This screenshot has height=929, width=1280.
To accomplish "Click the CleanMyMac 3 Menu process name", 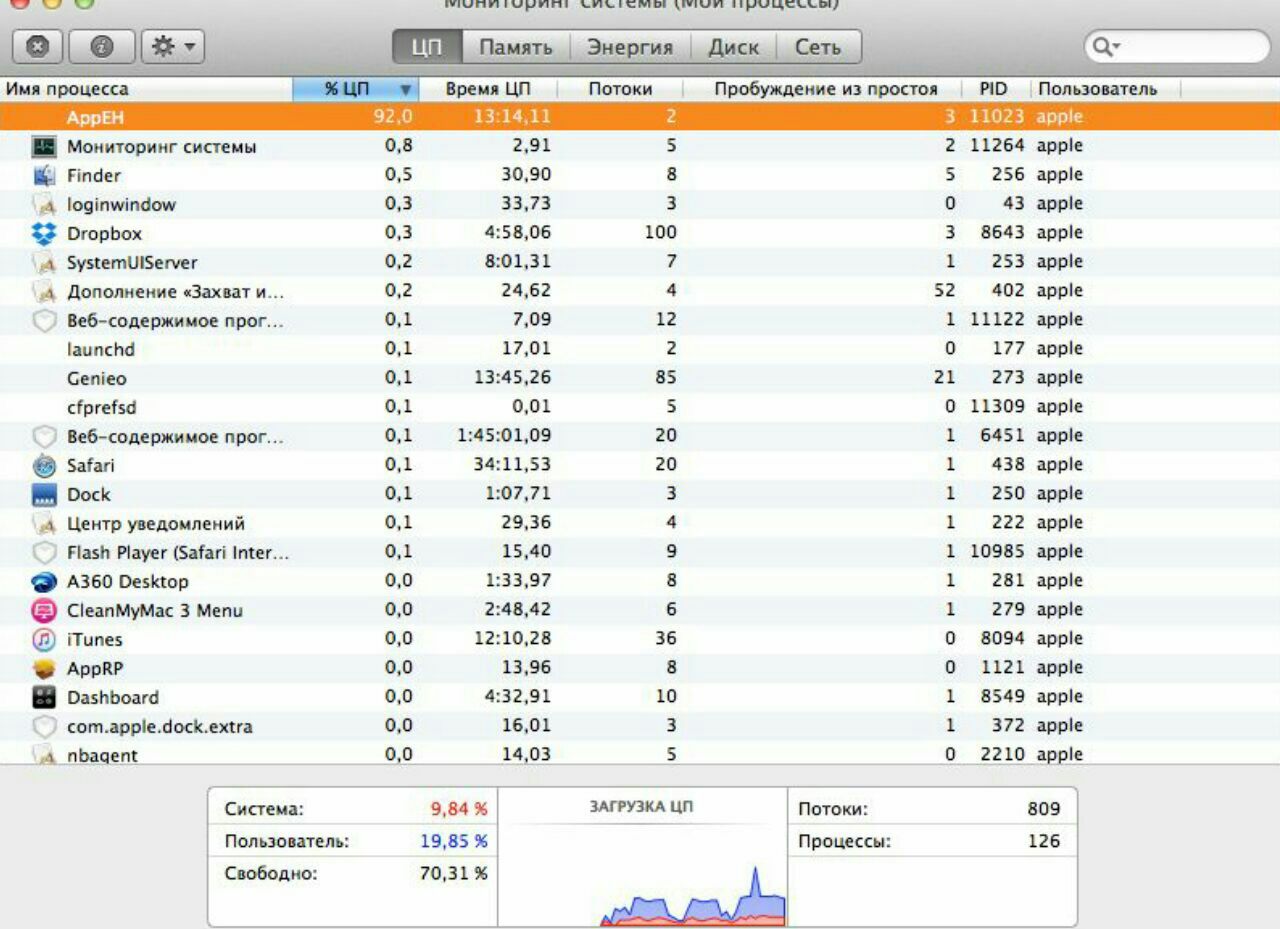I will [x=155, y=611].
